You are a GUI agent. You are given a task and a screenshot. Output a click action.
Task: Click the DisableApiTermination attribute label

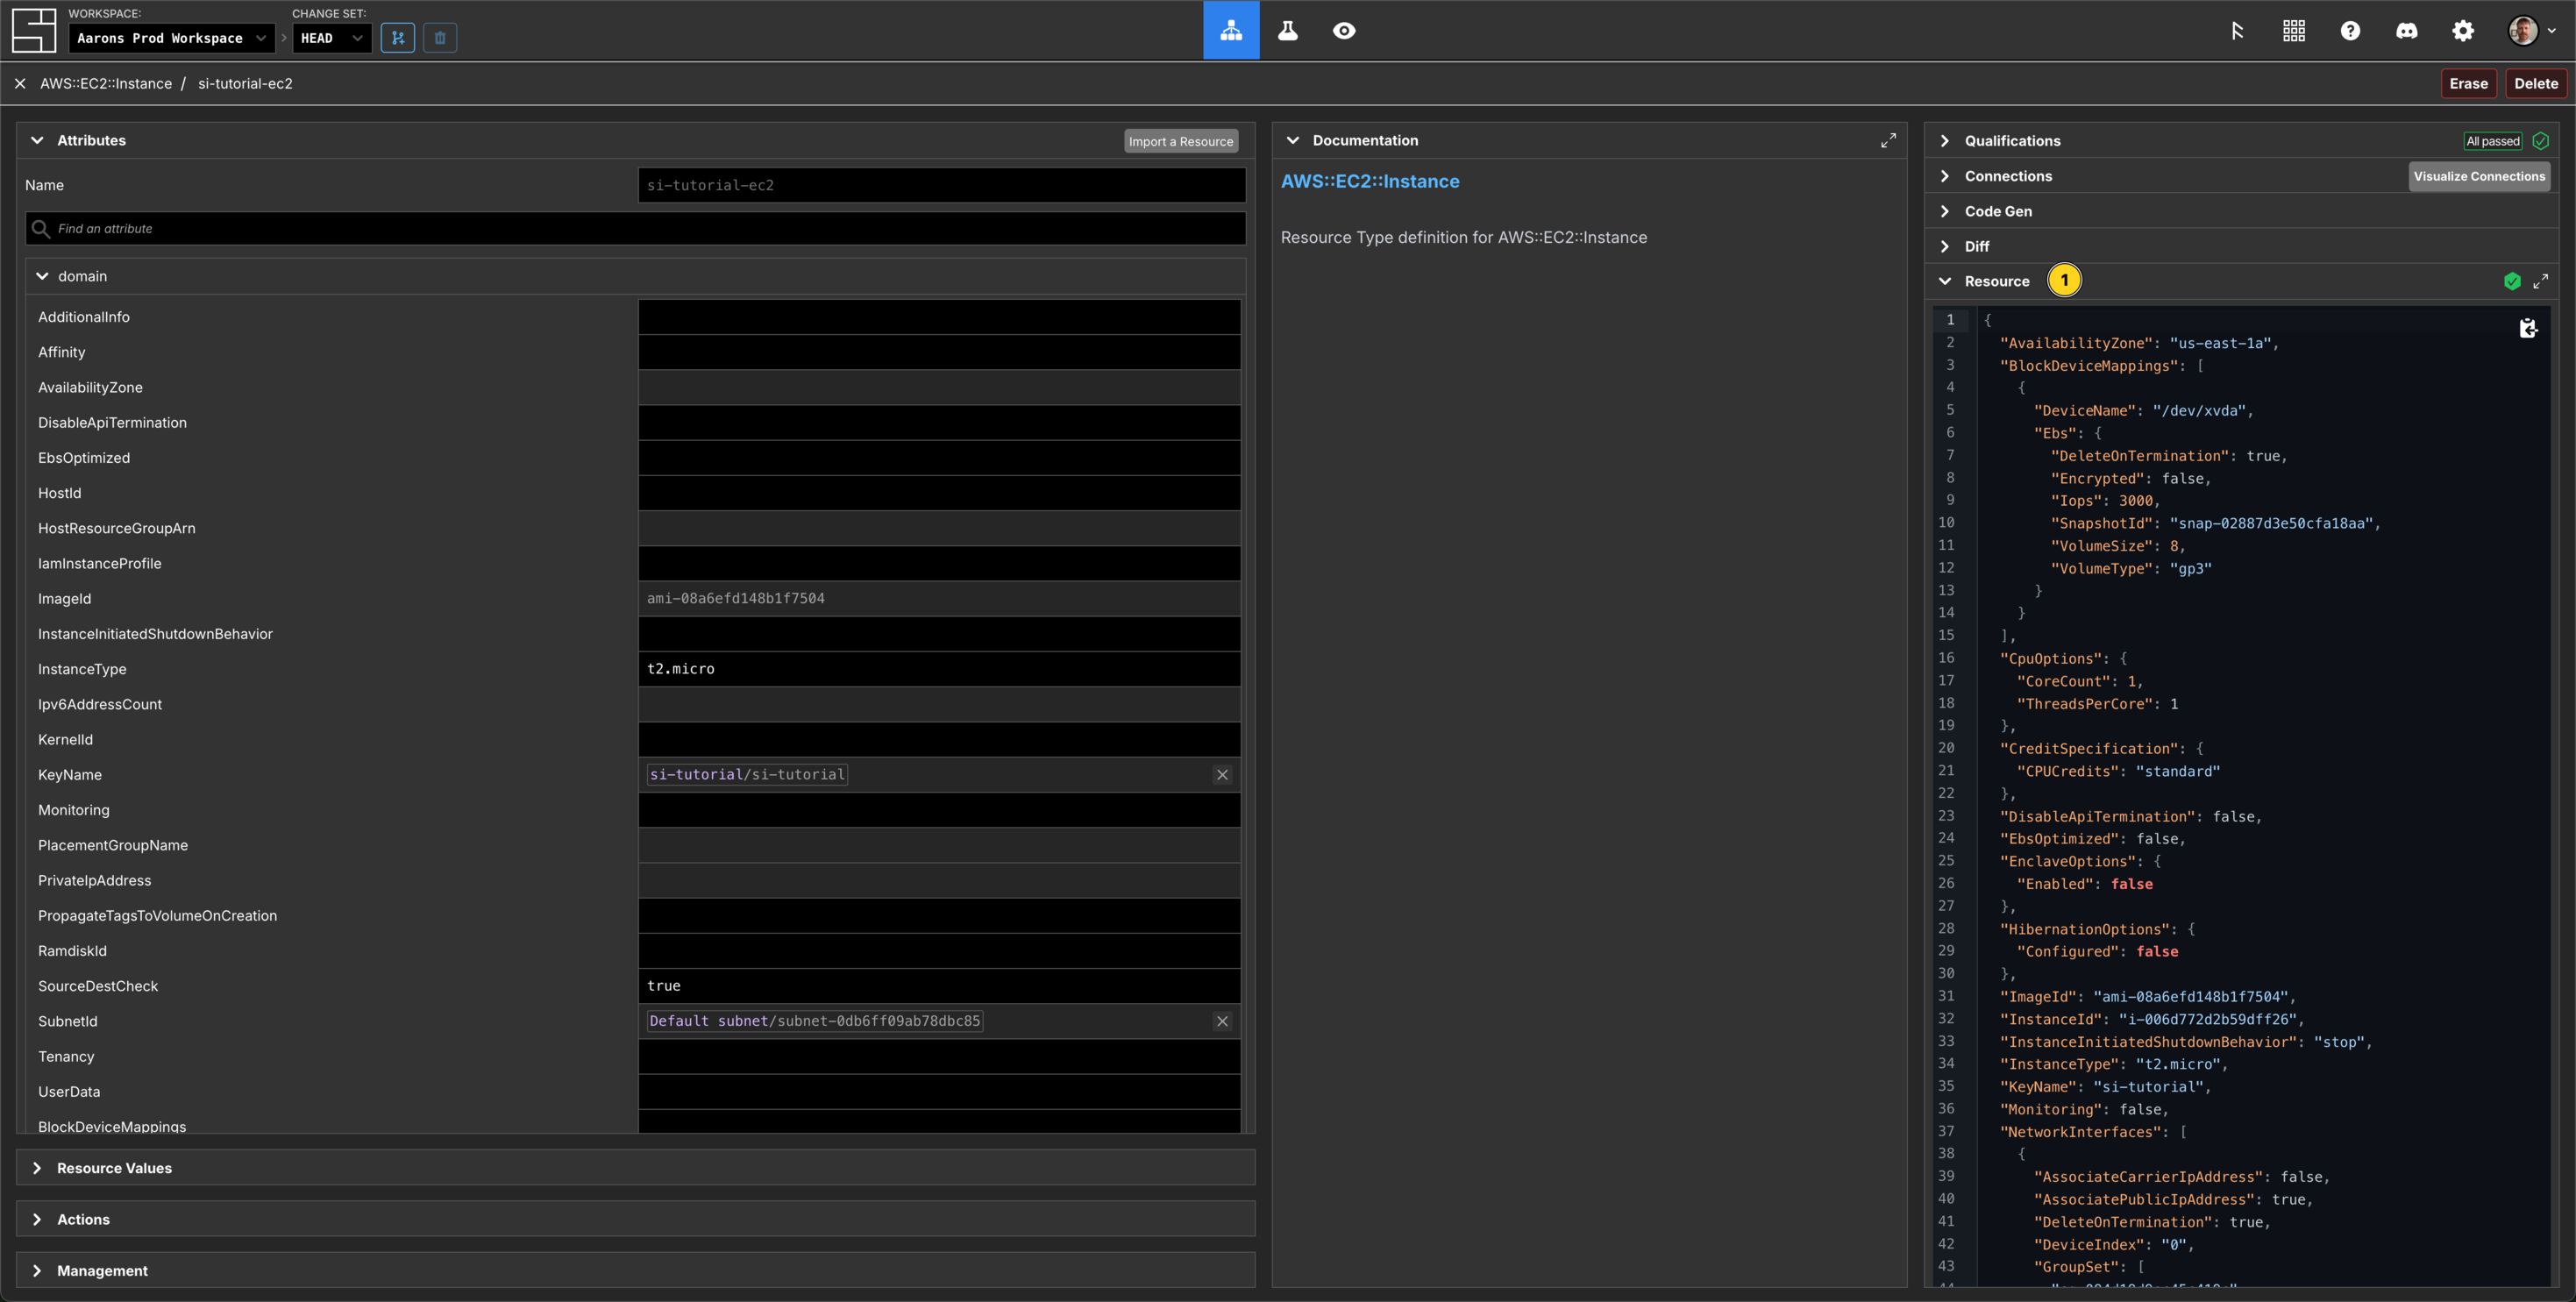pos(112,423)
